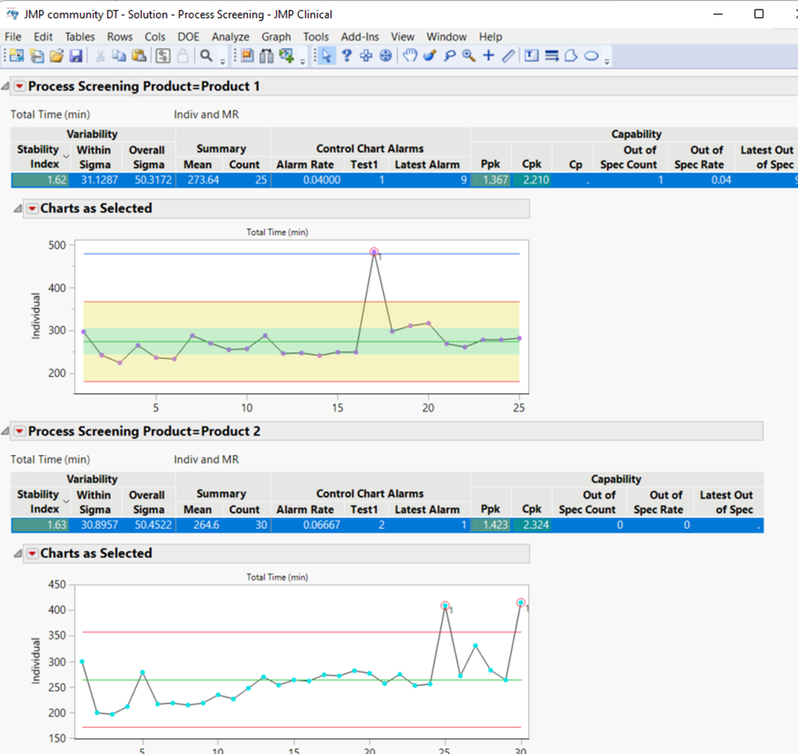Open the Open File folder icon

pyautogui.click(x=56, y=56)
